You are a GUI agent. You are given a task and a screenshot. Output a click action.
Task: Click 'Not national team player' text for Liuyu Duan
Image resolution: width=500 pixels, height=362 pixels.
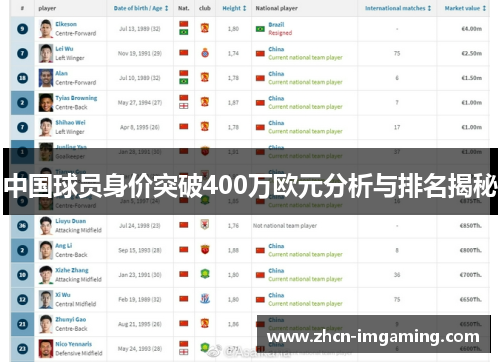[x=285, y=226]
